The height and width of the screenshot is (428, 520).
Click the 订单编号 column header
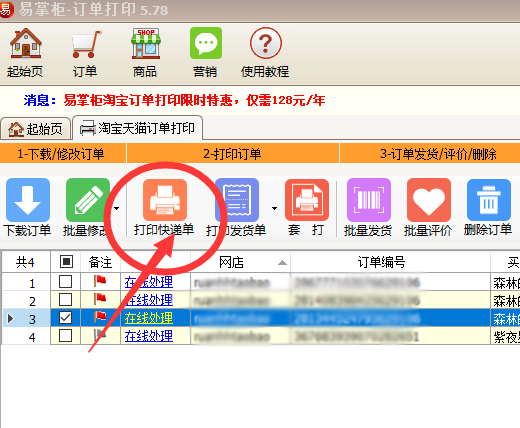pos(390,262)
